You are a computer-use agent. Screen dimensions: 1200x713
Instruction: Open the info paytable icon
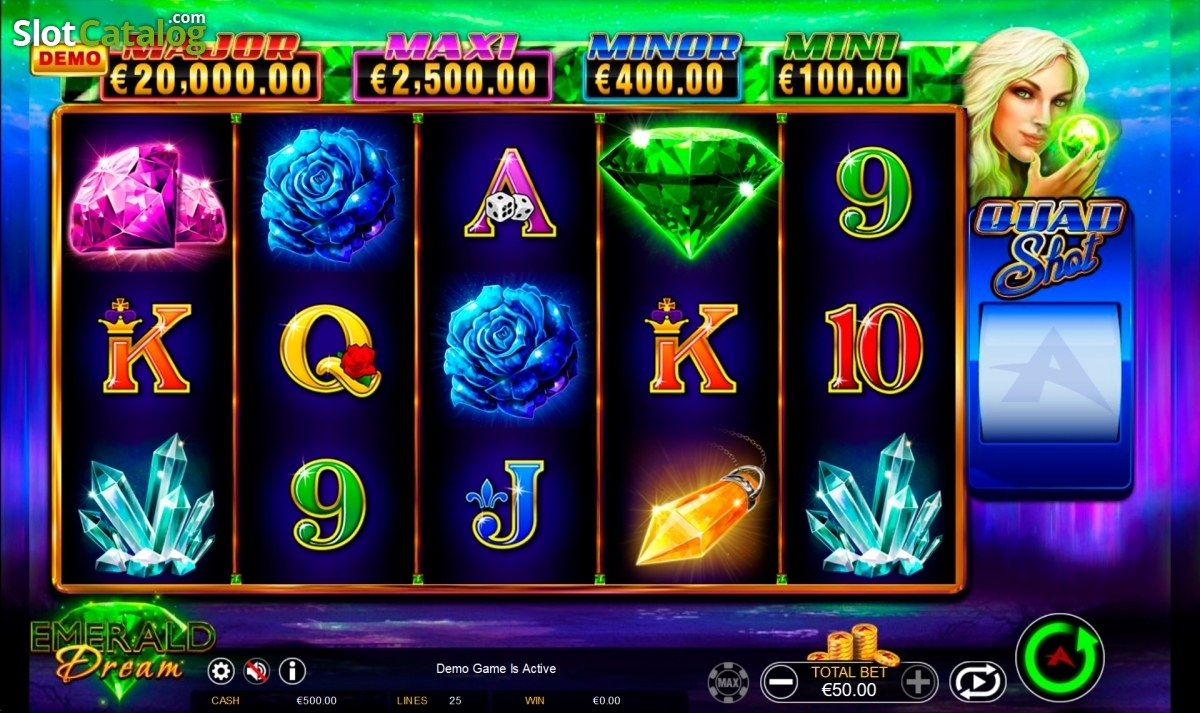(292, 670)
